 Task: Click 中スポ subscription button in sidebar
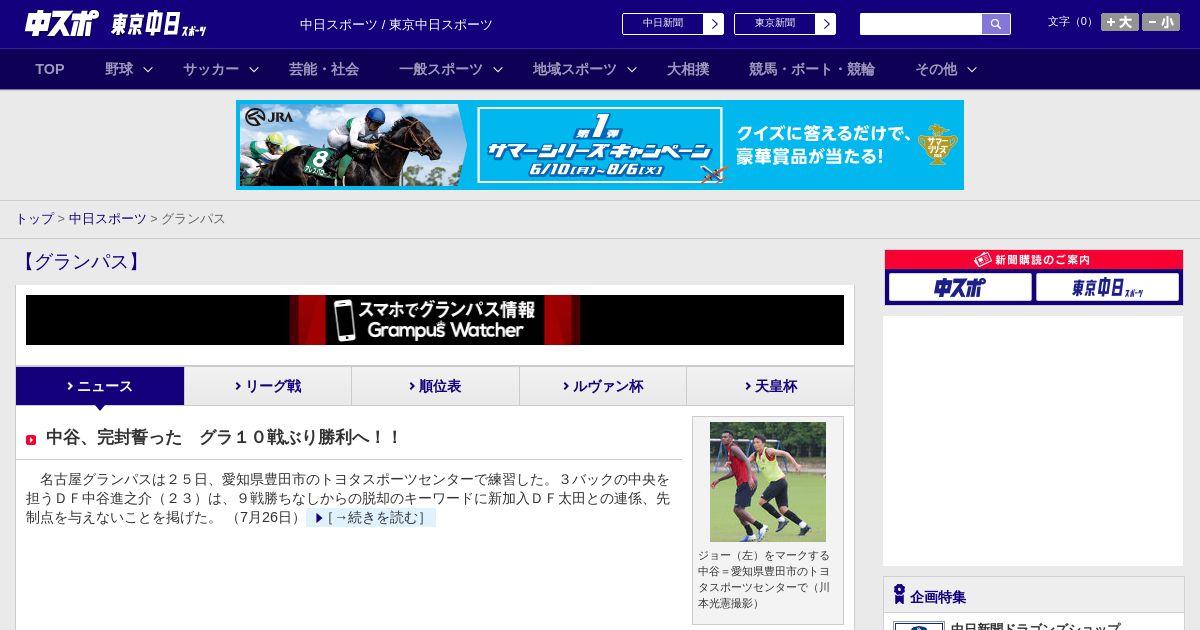pyautogui.click(x=960, y=287)
